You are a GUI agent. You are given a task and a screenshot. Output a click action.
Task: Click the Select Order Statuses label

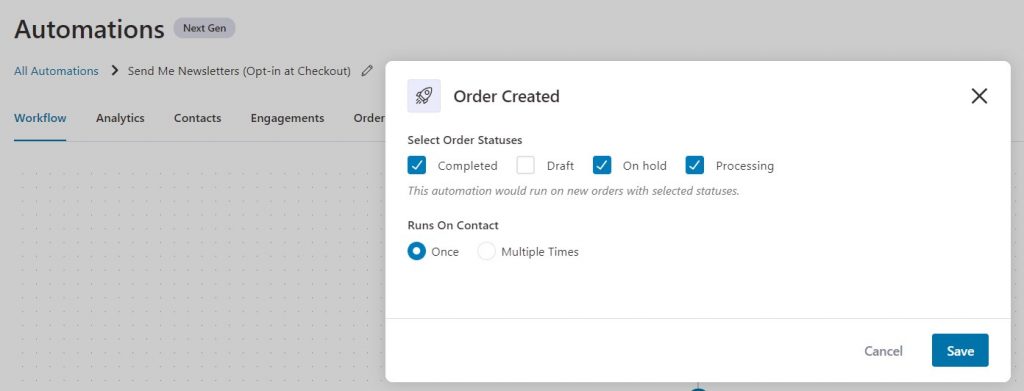pyautogui.click(x=464, y=140)
